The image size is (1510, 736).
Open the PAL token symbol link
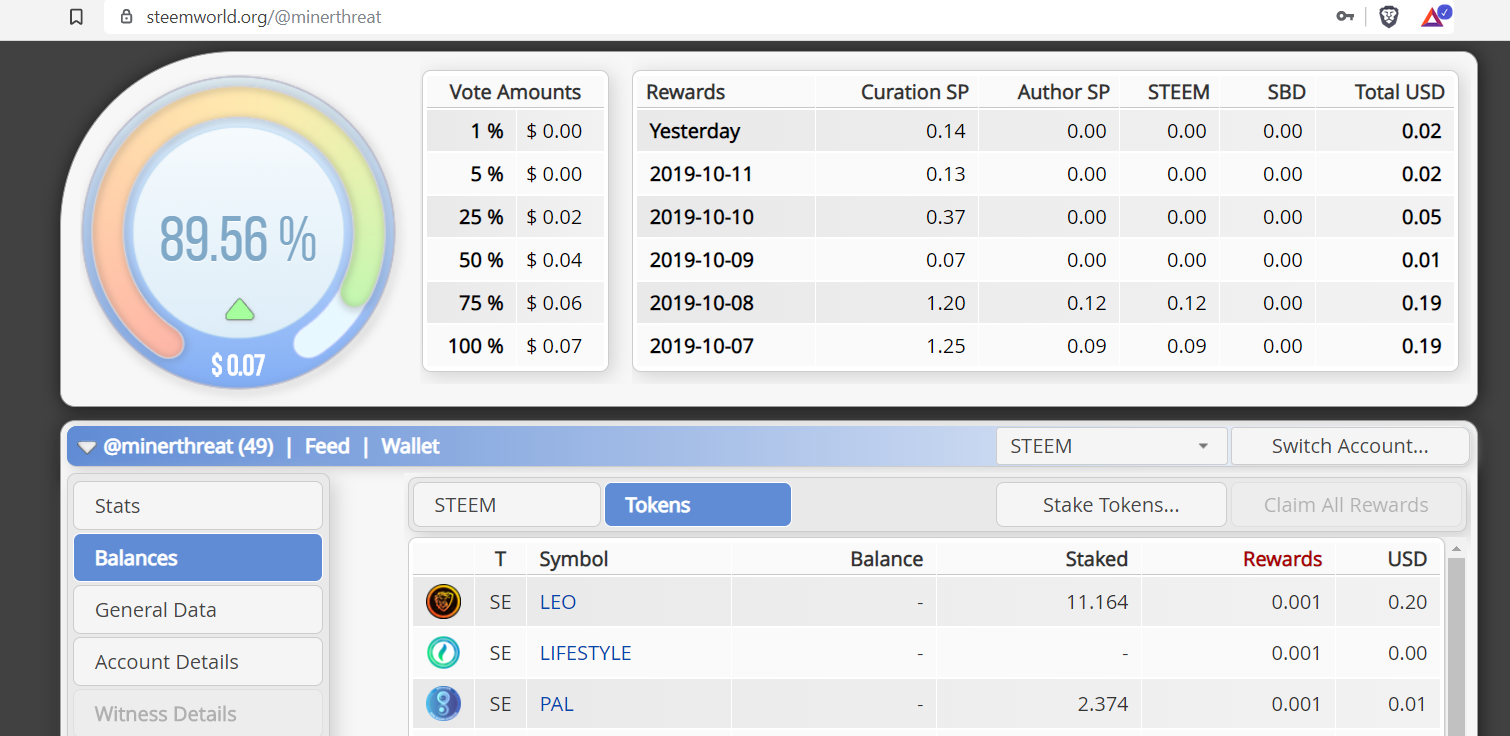[557, 704]
